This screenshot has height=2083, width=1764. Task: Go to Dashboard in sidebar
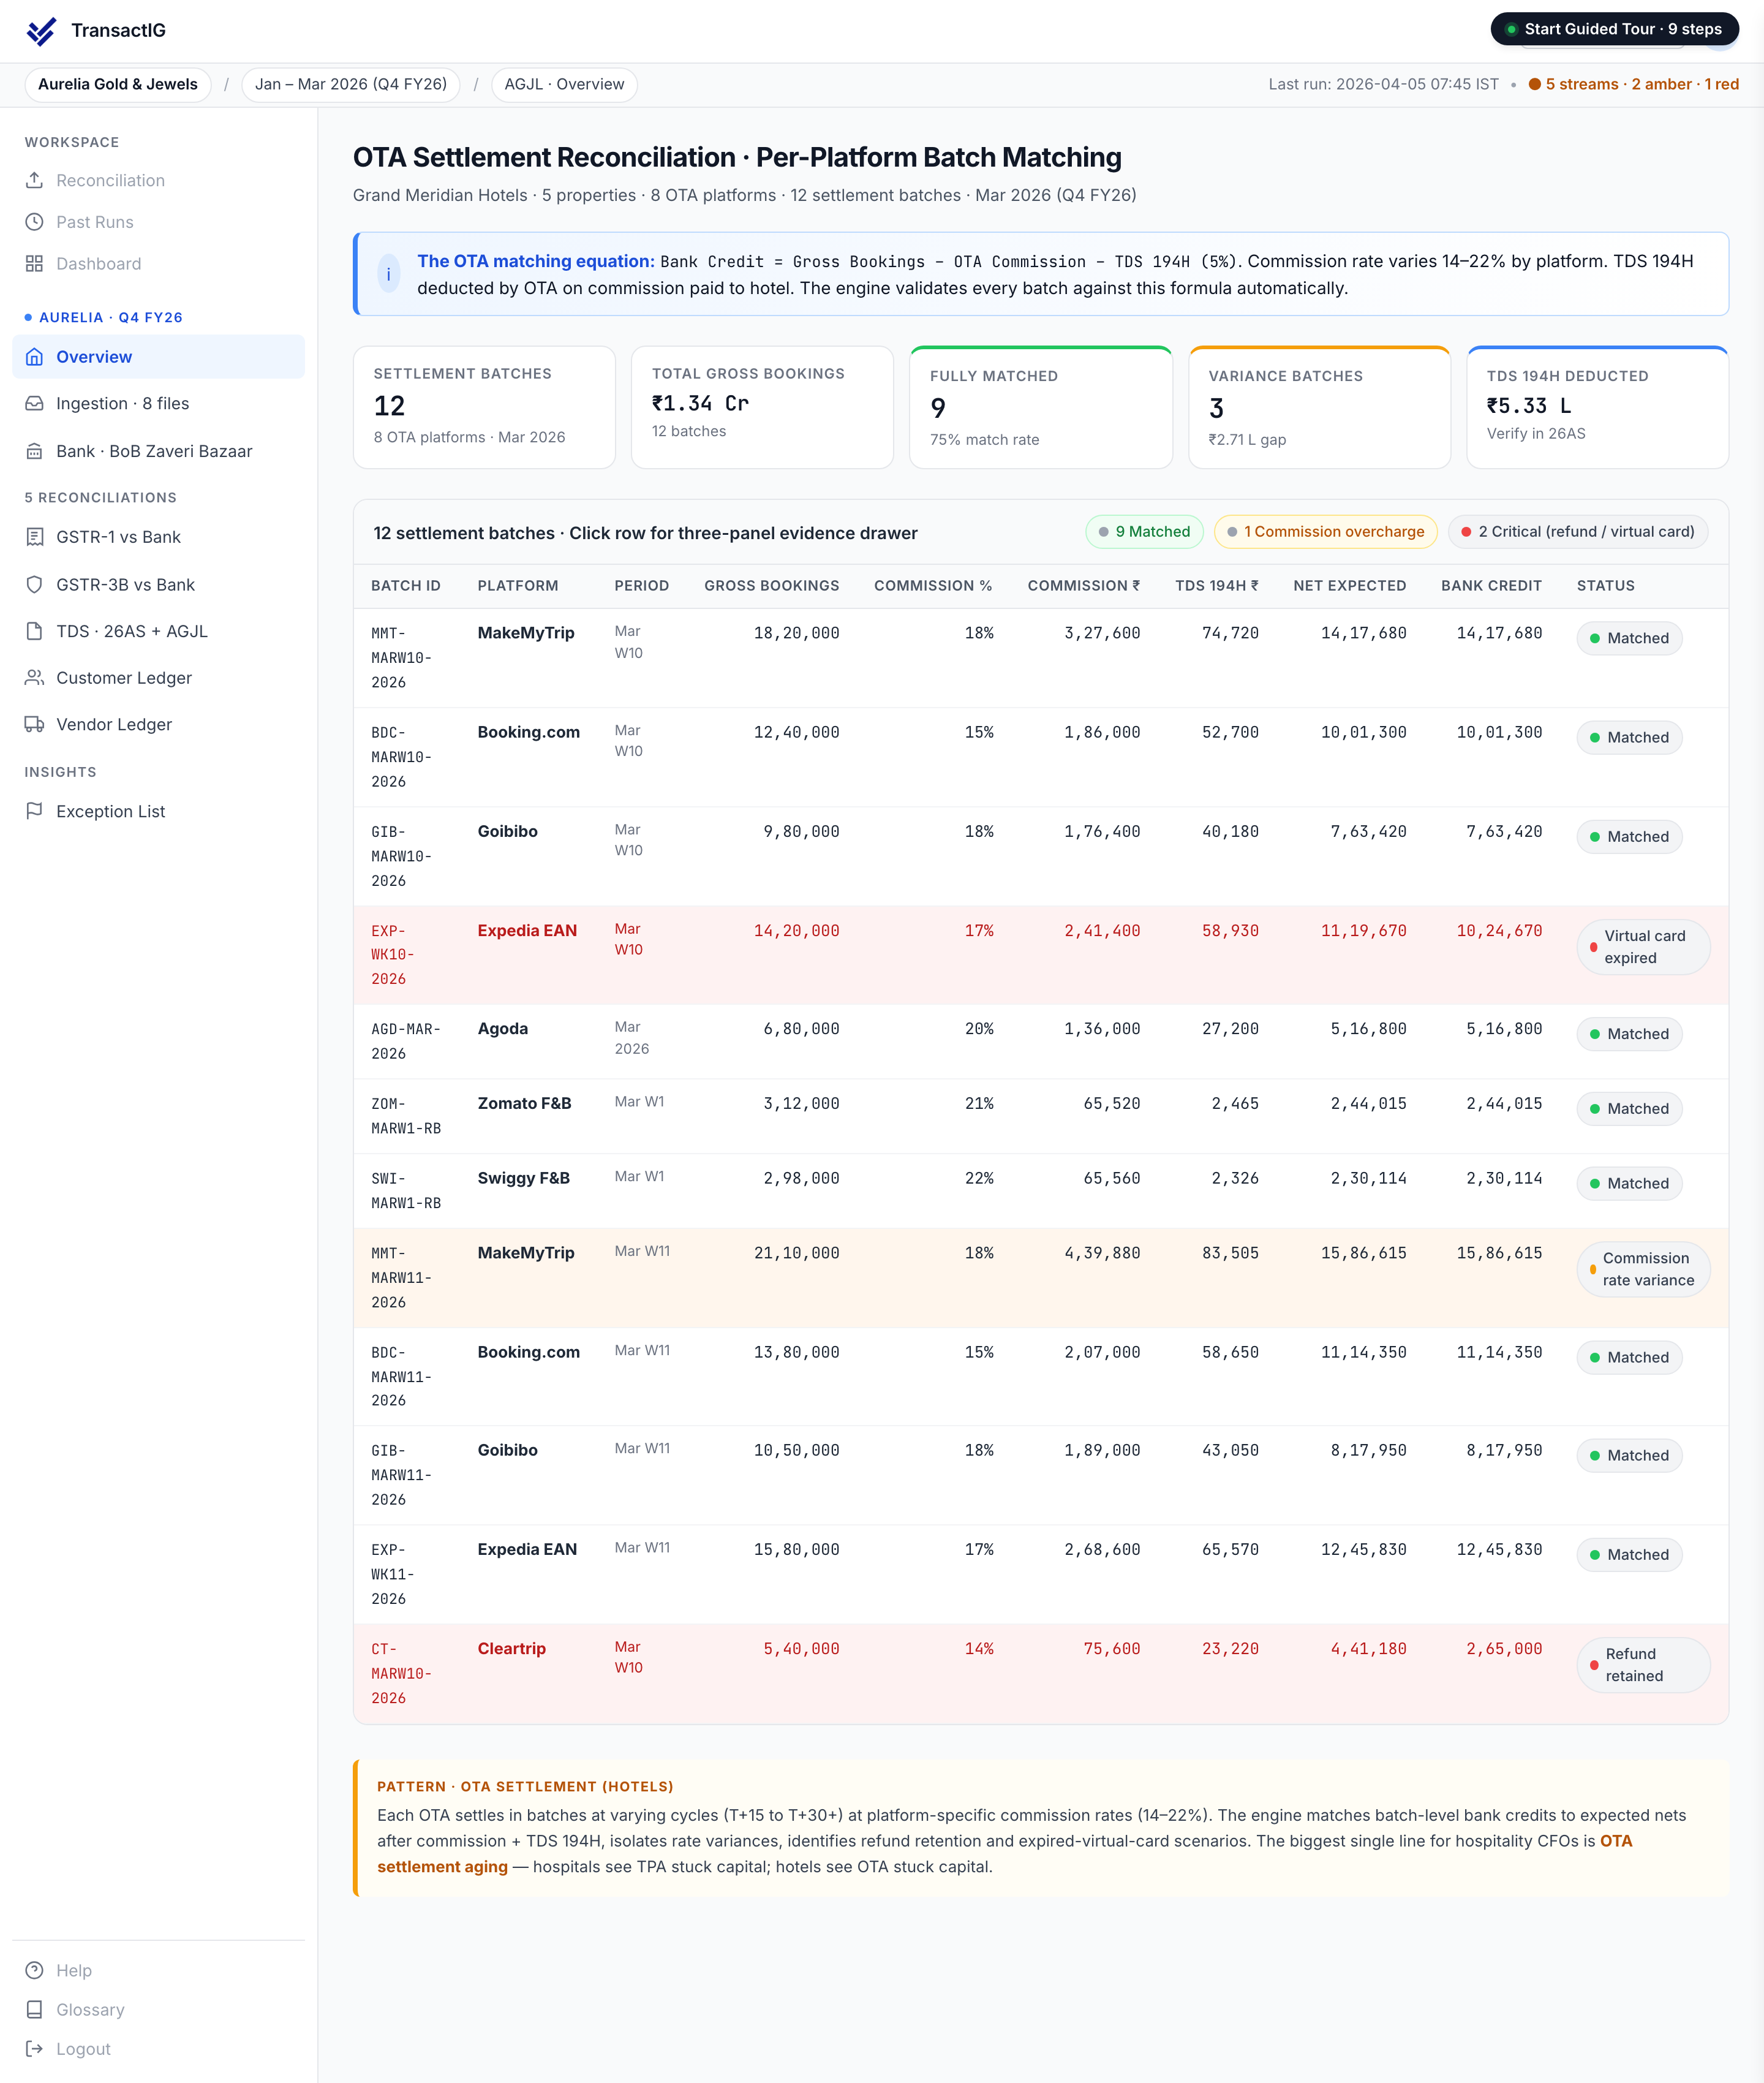(158, 264)
